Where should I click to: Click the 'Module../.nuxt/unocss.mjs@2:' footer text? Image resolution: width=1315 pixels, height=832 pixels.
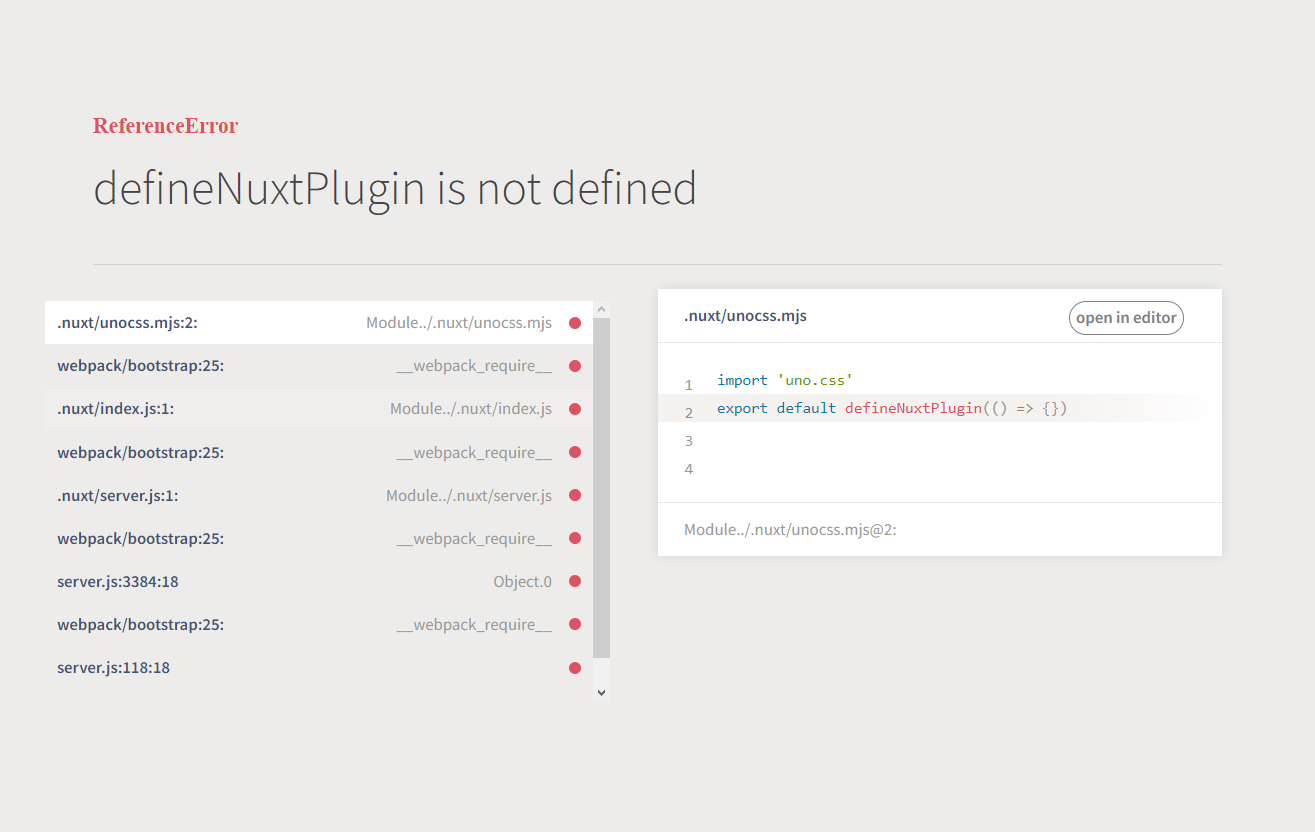click(790, 529)
